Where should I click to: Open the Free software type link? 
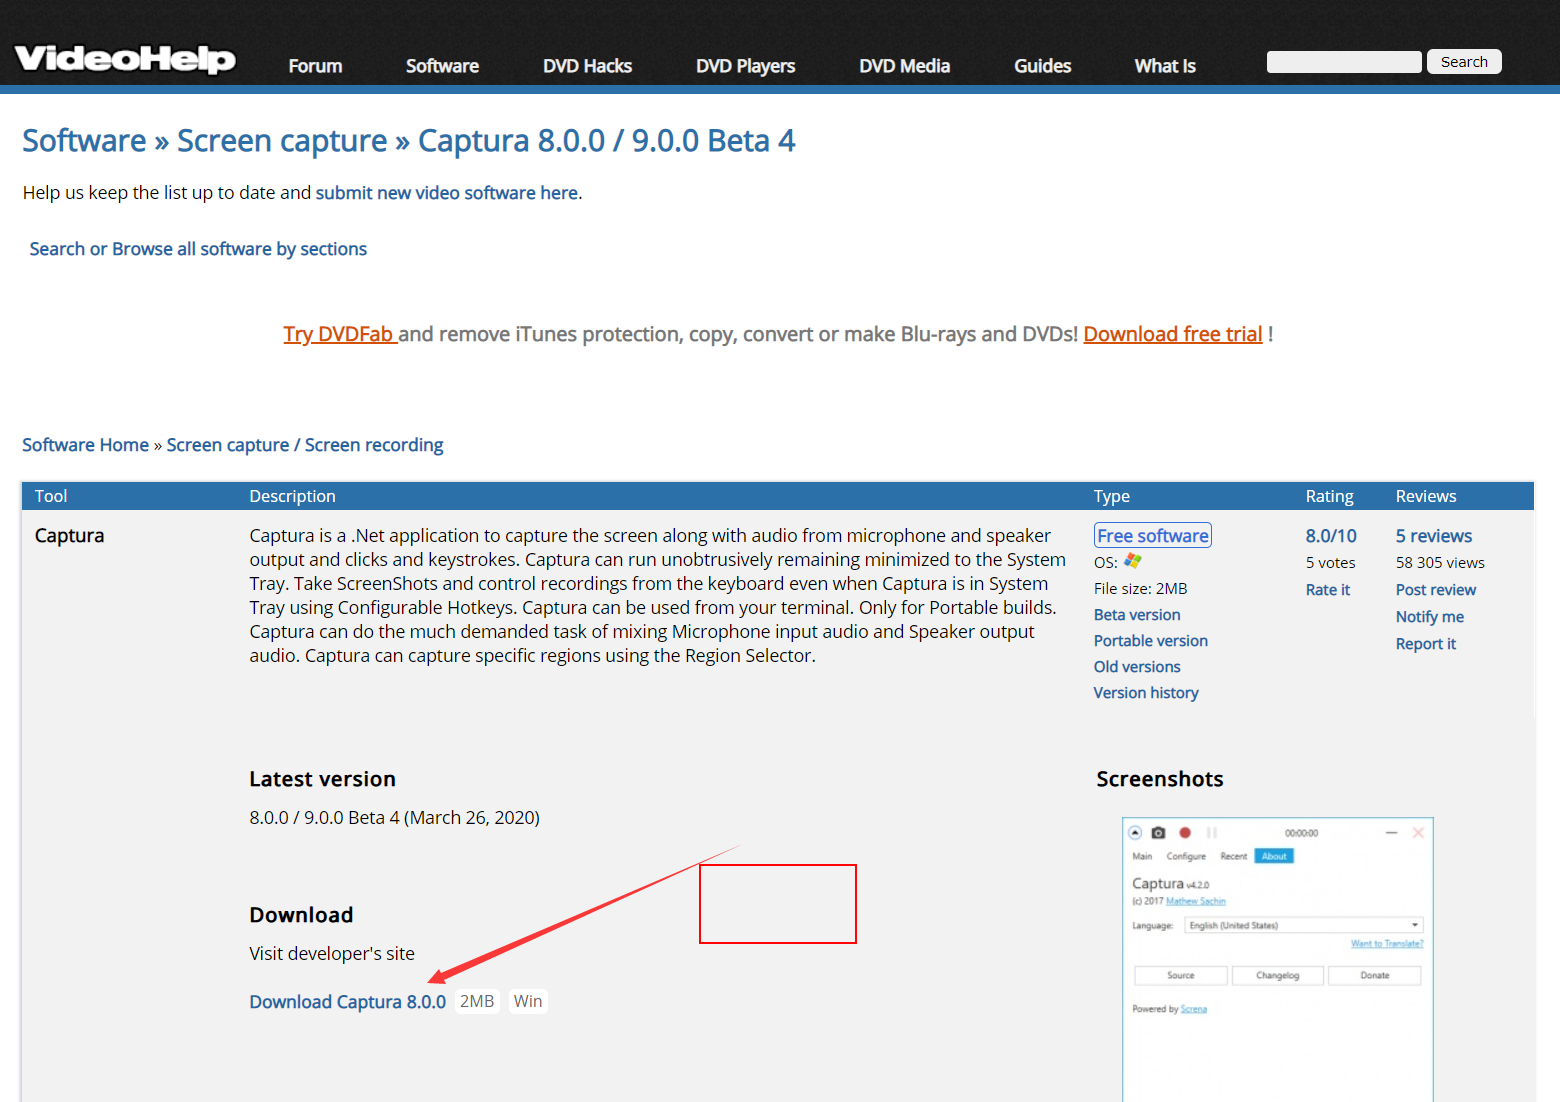[1152, 535]
